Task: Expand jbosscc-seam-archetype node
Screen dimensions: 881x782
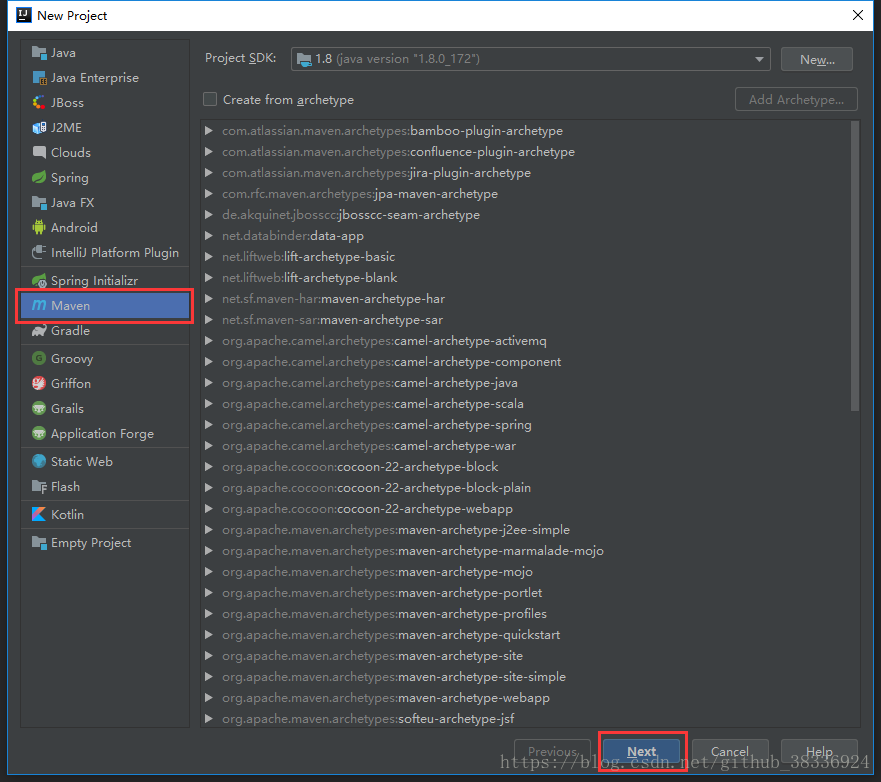Action: (x=208, y=215)
